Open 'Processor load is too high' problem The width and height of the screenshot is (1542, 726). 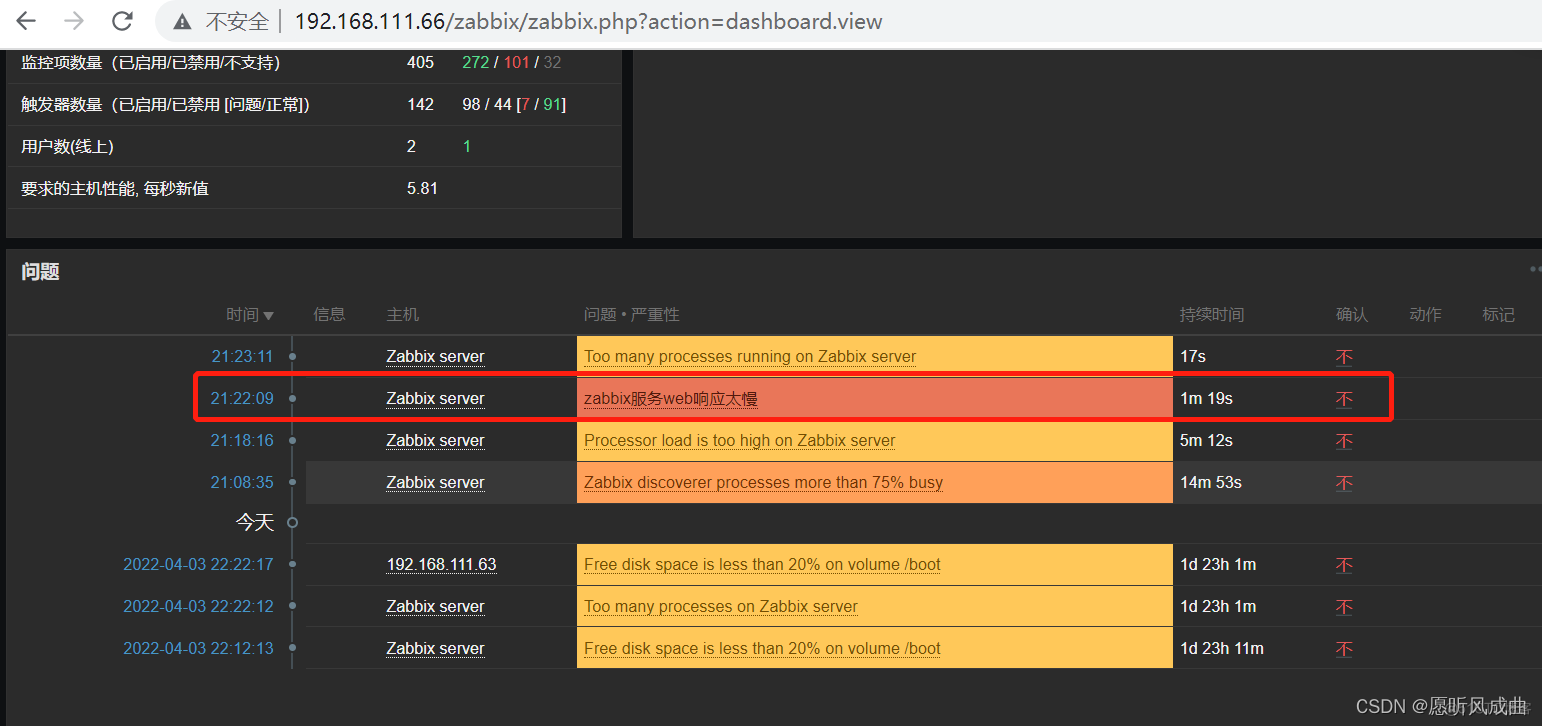[x=740, y=440]
